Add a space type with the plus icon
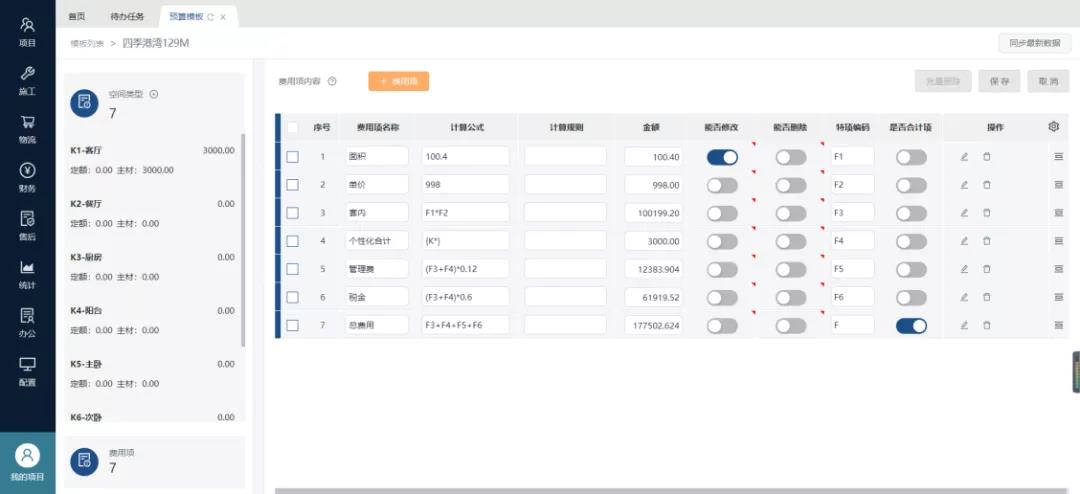Image resolution: width=1080 pixels, height=494 pixels. (154, 95)
